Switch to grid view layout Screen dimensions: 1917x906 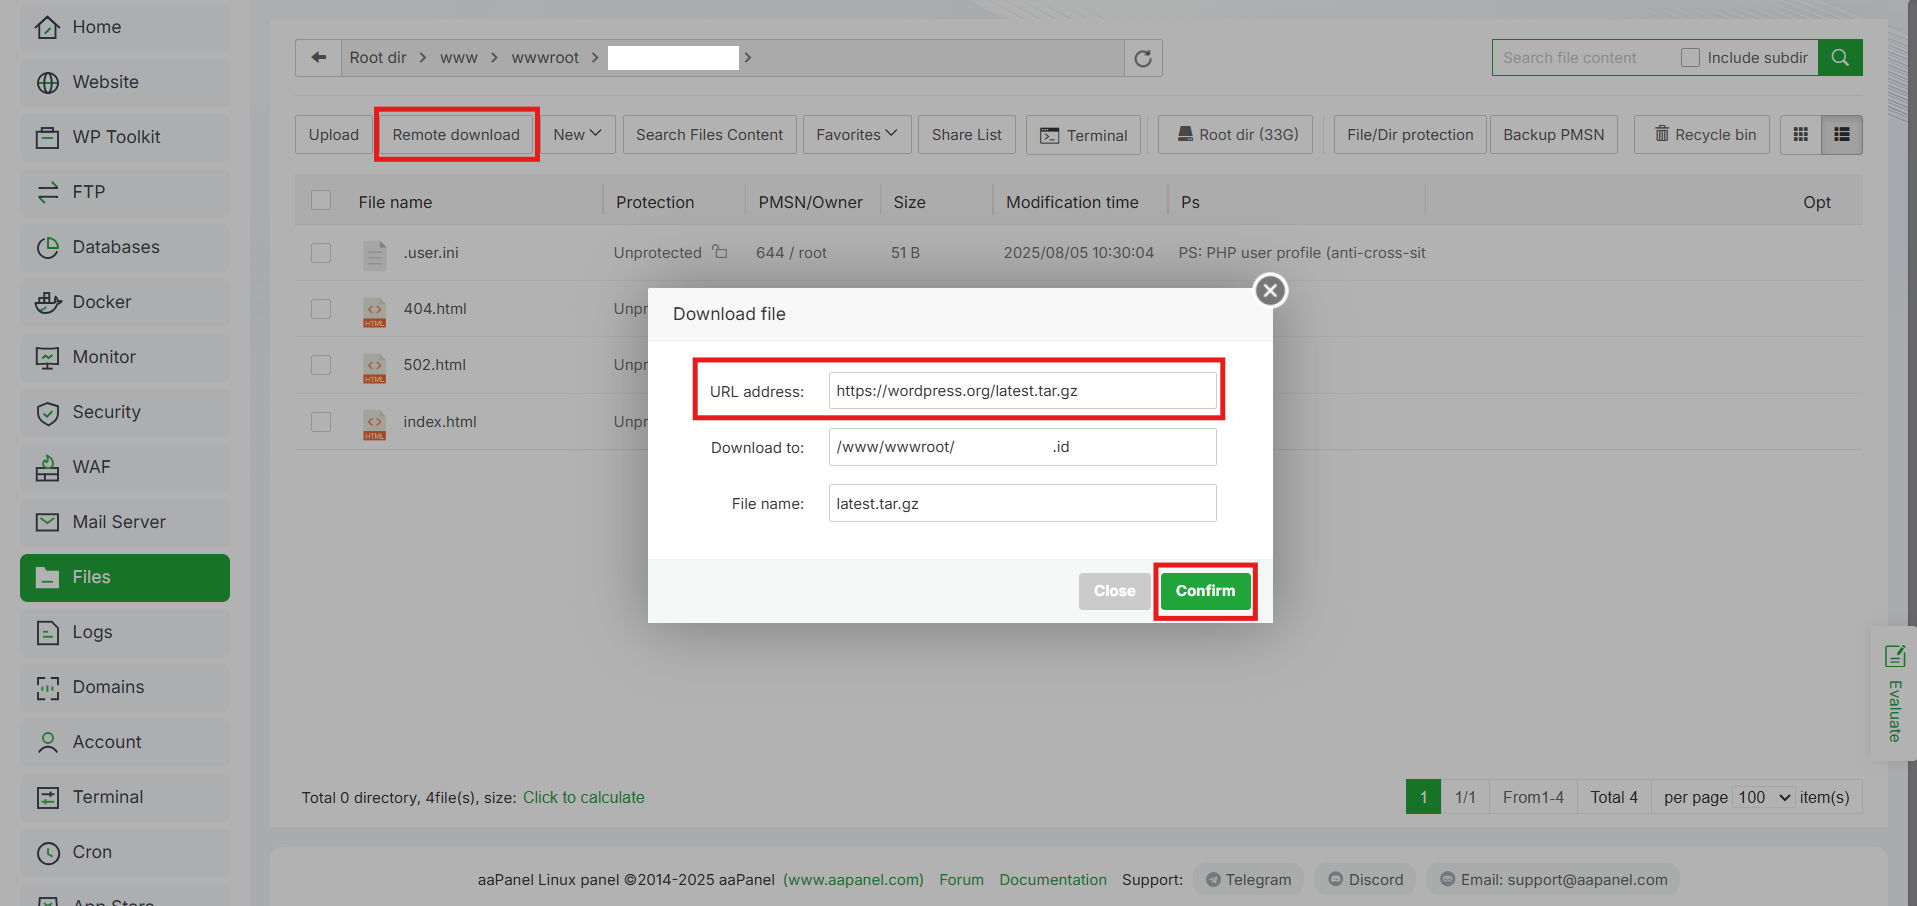point(1800,134)
